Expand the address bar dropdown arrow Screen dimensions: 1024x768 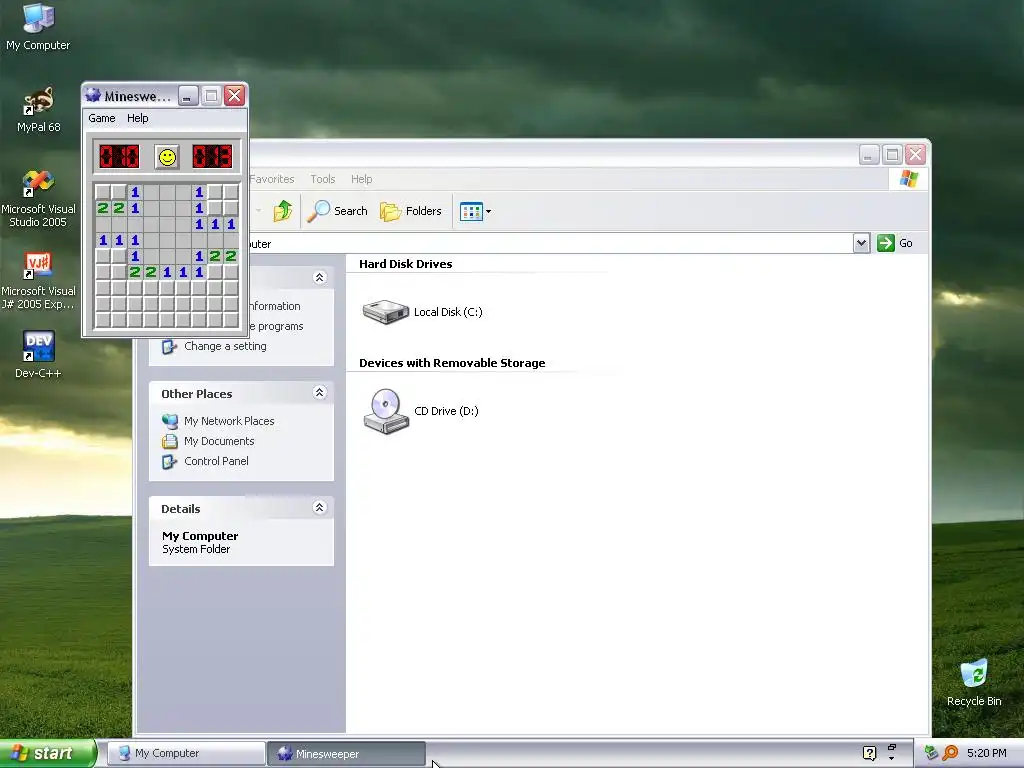tap(861, 243)
